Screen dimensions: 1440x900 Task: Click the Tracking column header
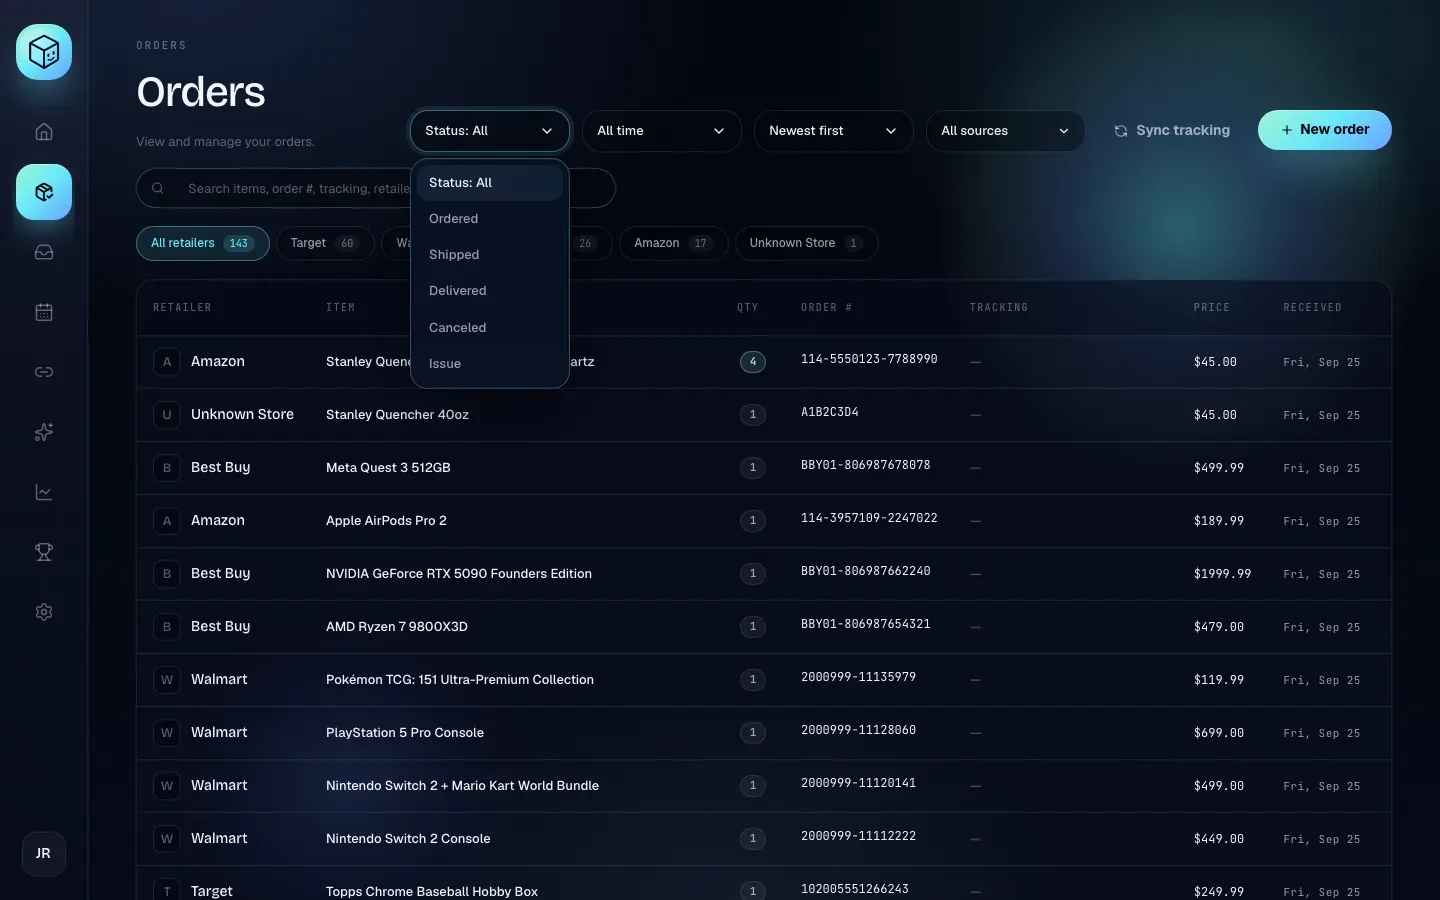(998, 308)
